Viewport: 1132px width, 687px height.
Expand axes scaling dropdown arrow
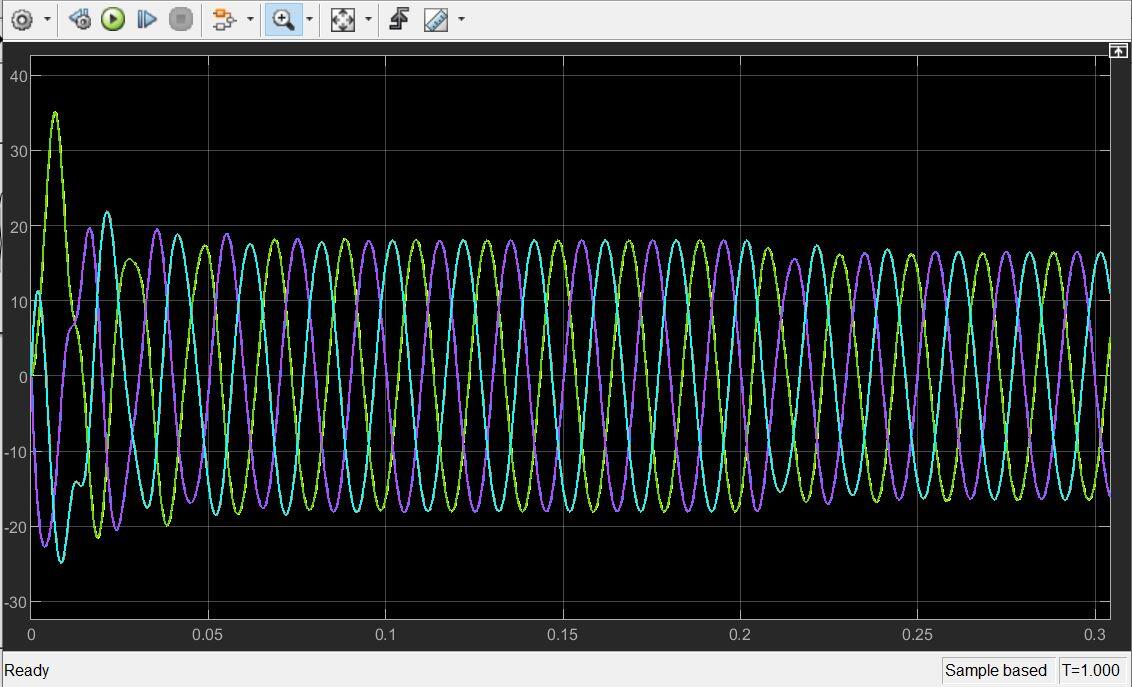pyautogui.click(x=368, y=19)
